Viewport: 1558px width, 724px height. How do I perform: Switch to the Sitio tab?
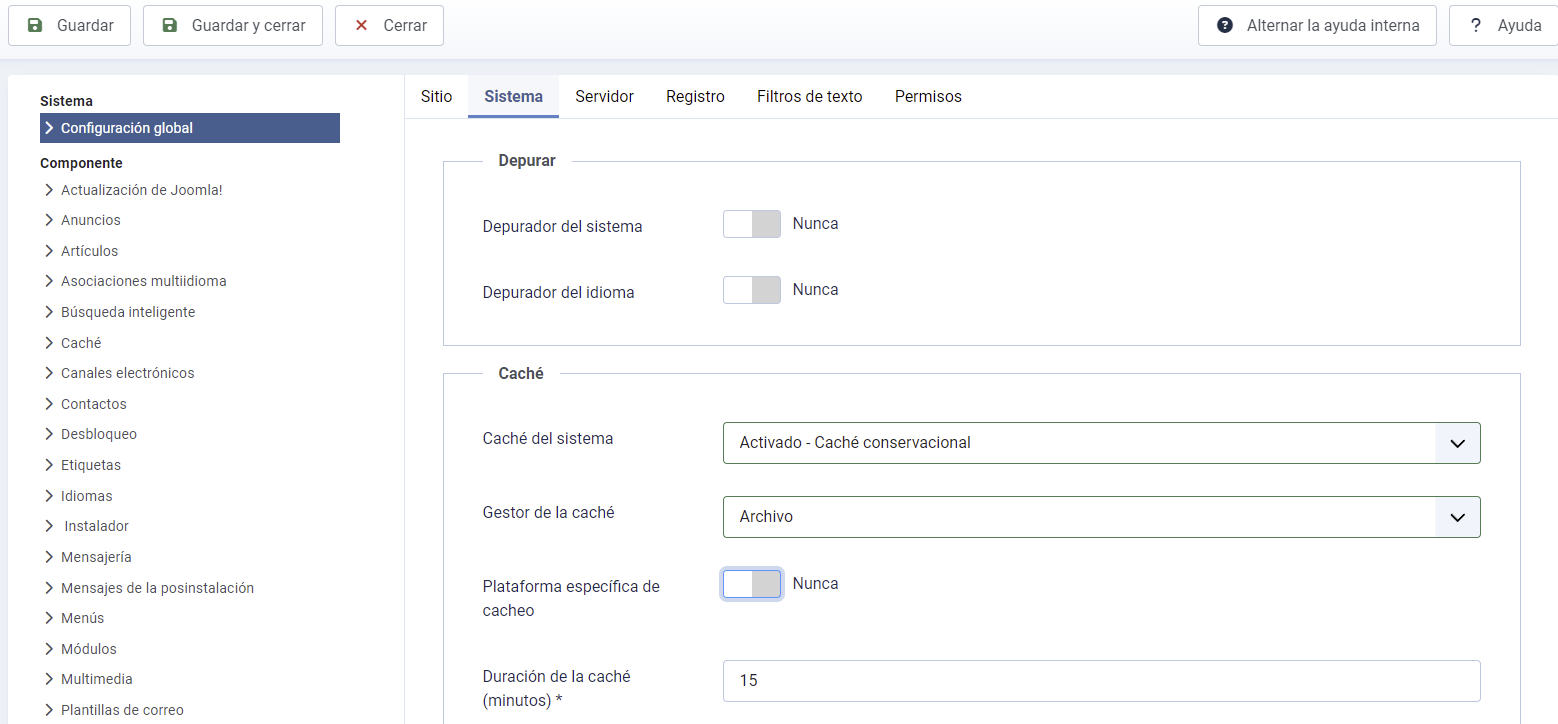pos(436,97)
